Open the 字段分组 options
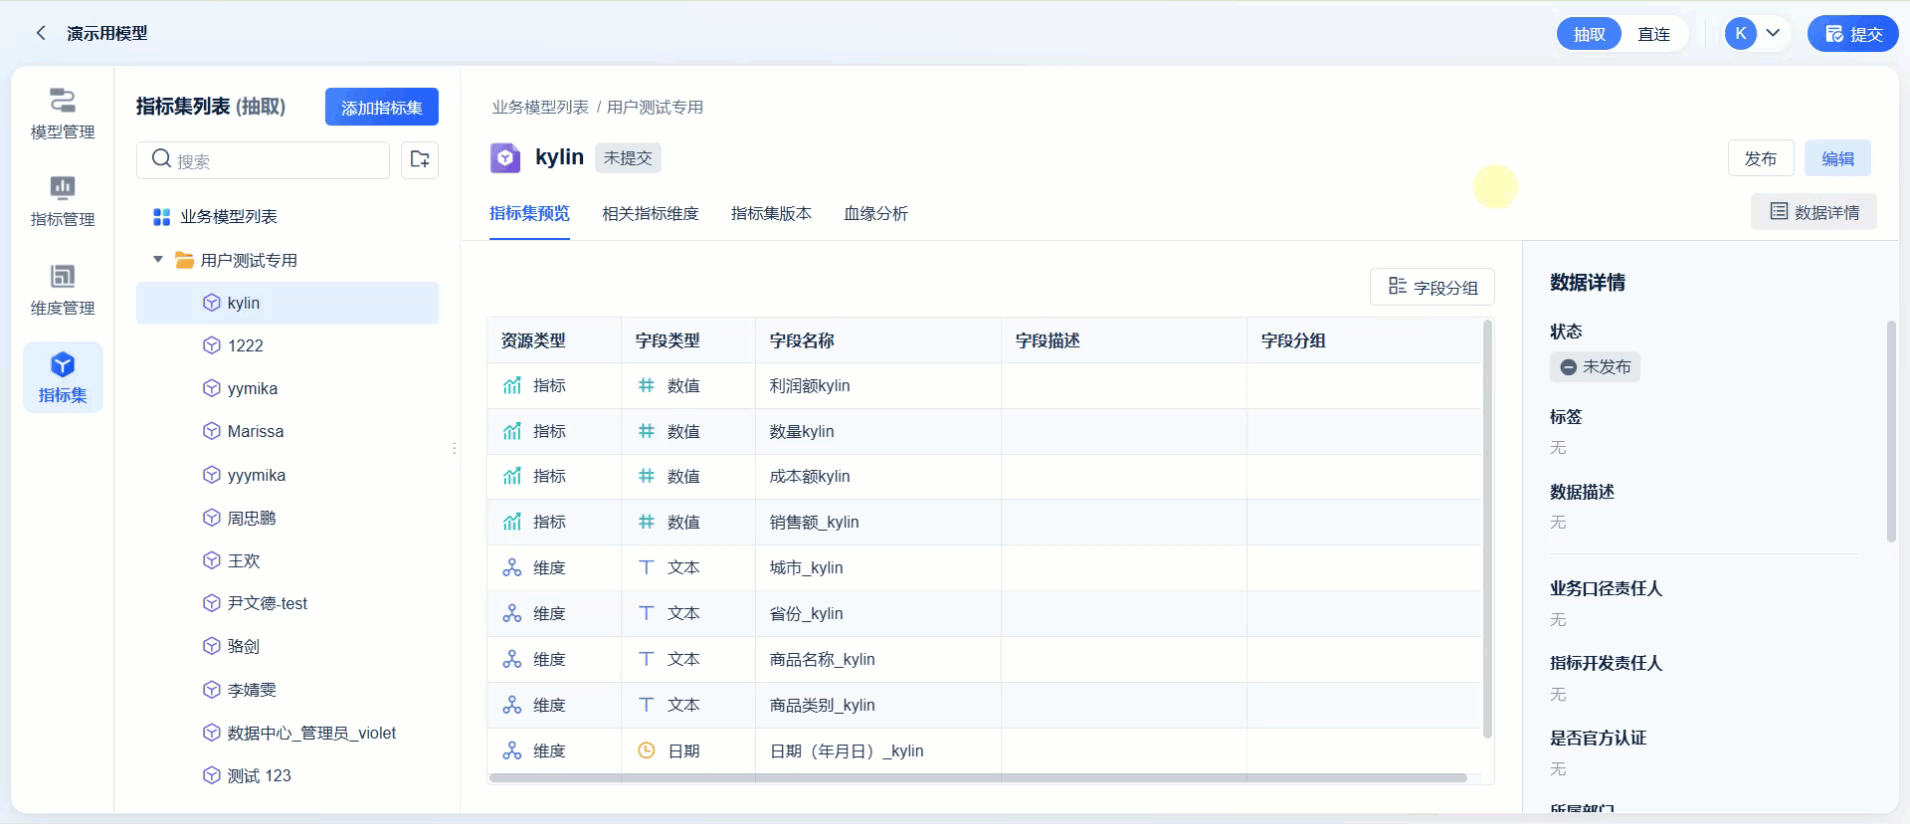The width and height of the screenshot is (1910, 824). pos(1432,287)
